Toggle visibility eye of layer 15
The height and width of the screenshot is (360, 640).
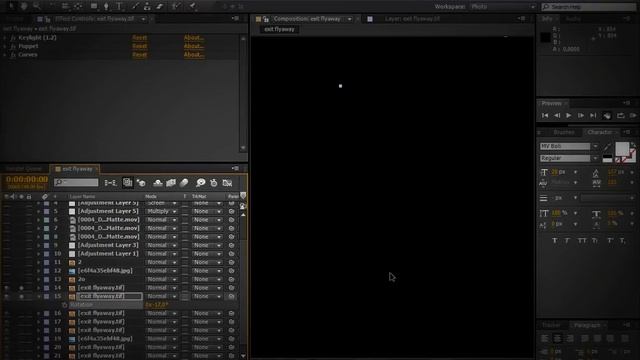click(x=6, y=296)
